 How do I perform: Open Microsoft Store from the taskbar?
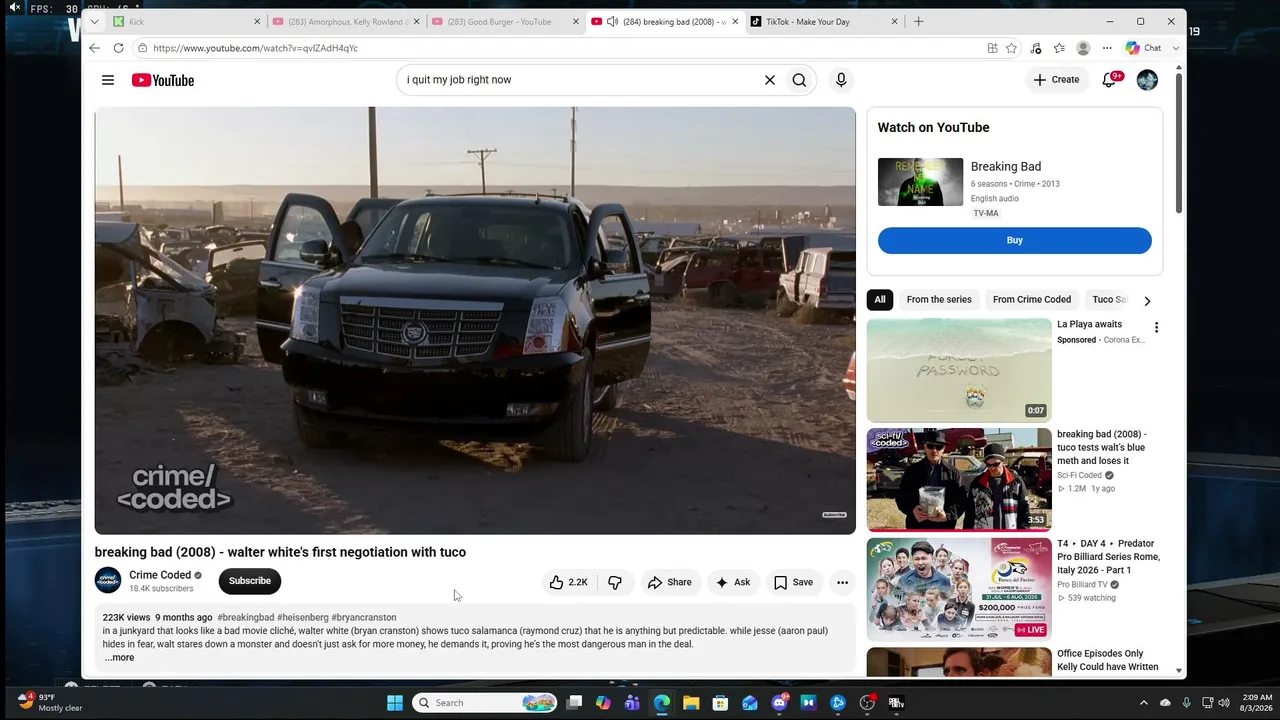720,703
